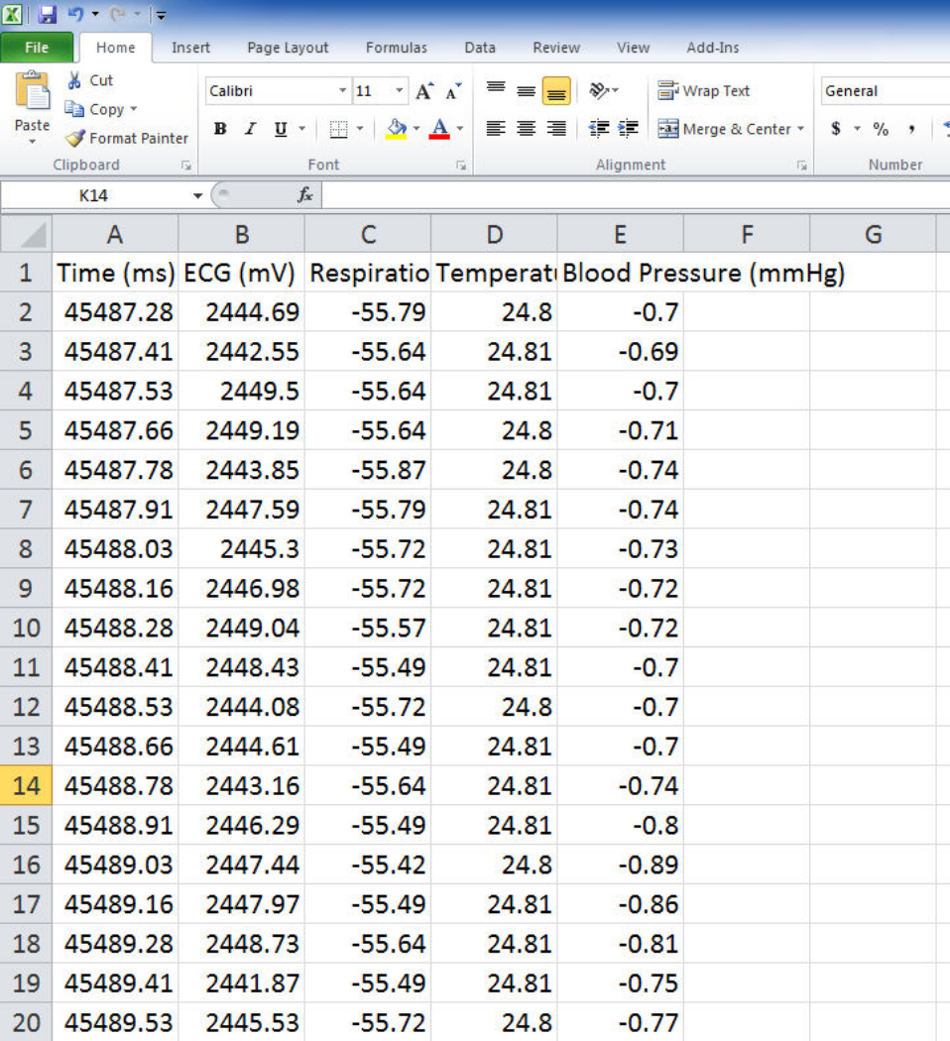Viewport: 950px width, 1041px height.
Task: Click the yellow Fill Color bucket
Action: (x=397, y=129)
